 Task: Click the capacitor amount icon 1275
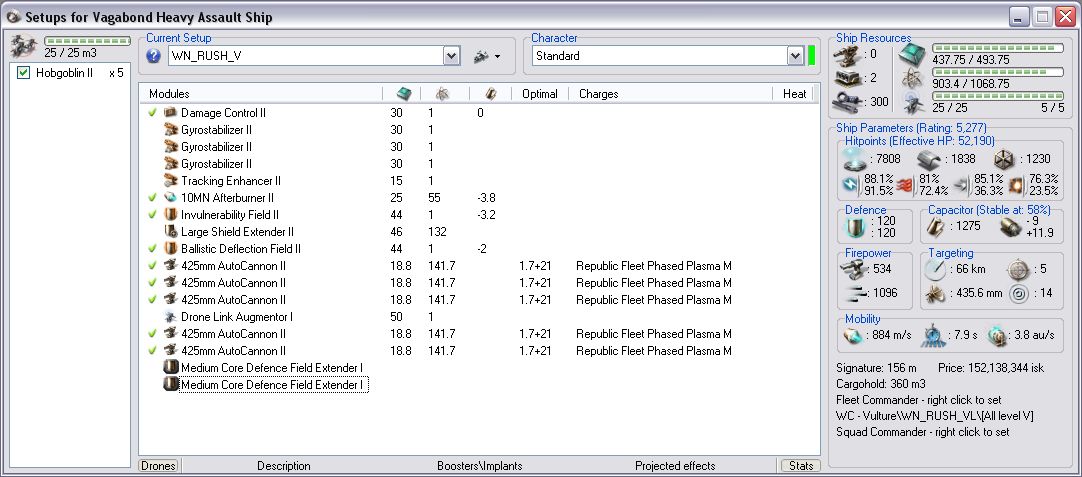point(936,226)
